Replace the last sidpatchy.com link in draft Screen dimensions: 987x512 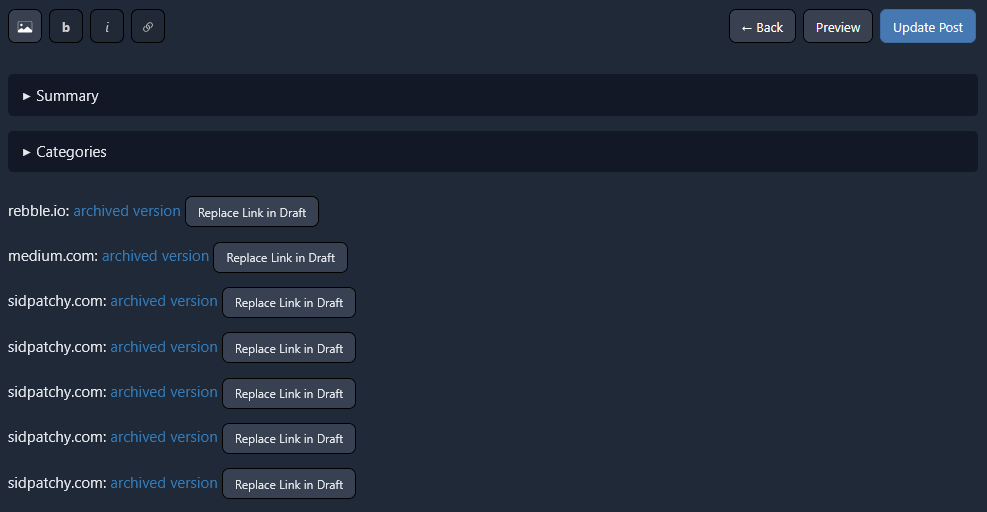point(289,484)
